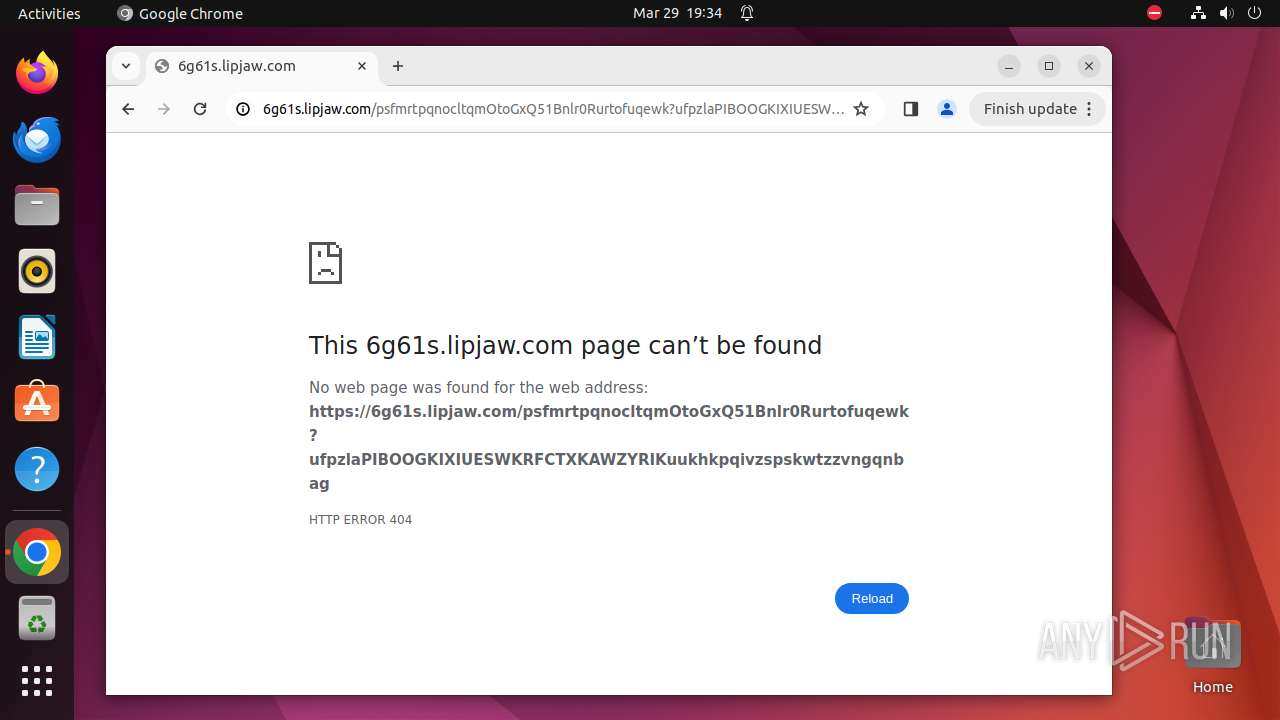Click the blue Reload button
The width and height of the screenshot is (1280, 720).
pos(872,598)
